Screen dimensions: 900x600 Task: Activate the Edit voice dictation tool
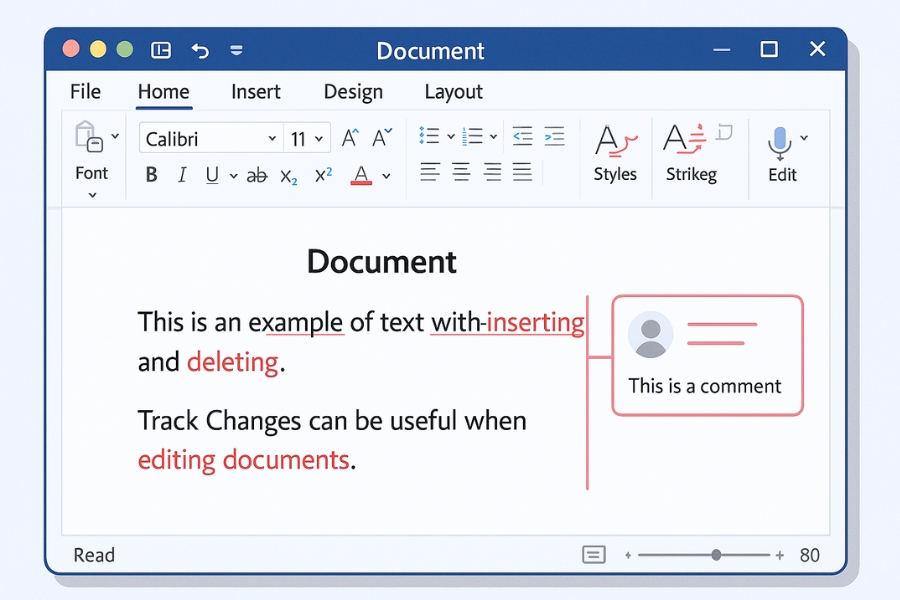[x=781, y=155]
